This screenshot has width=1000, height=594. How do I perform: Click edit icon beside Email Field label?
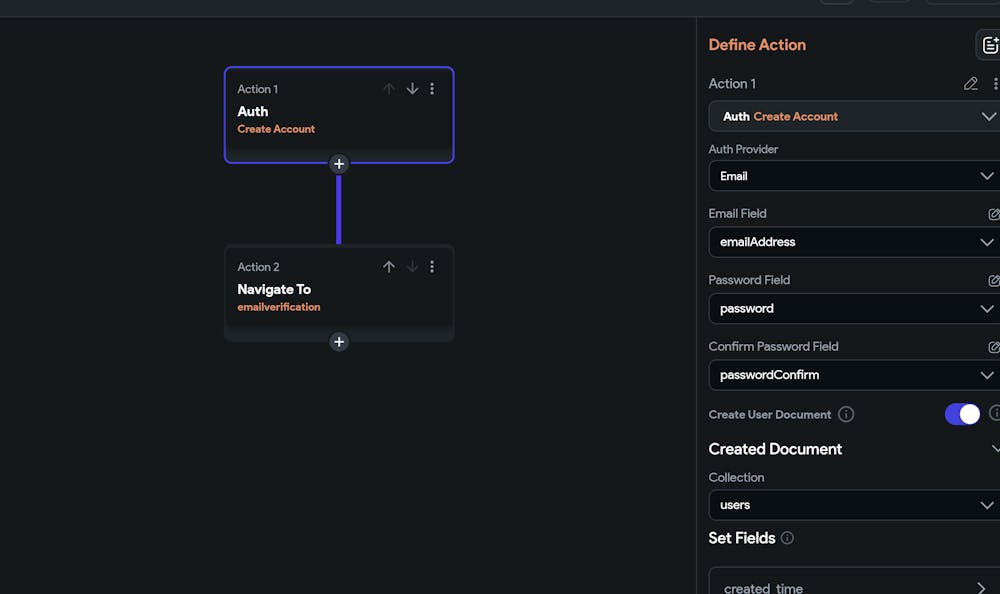(994, 214)
